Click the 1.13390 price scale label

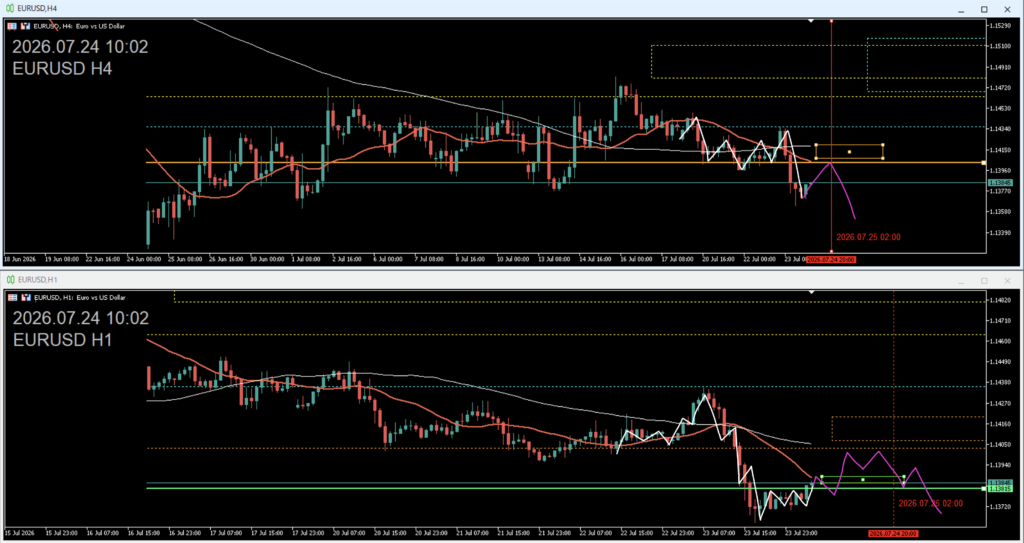pyautogui.click(x=998, y=232)
